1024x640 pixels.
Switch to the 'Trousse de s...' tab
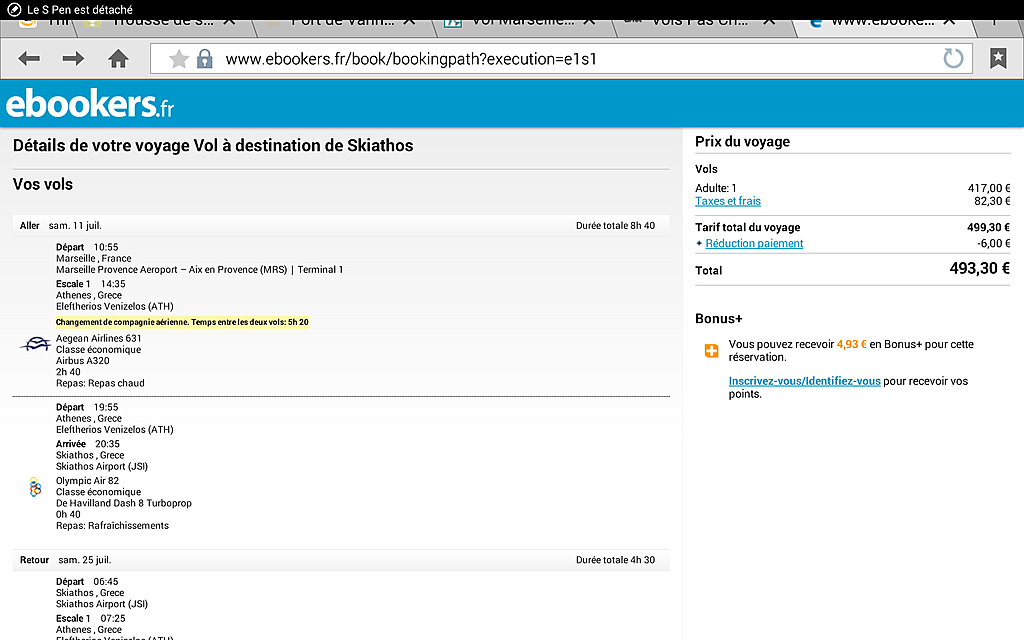(x=163, y=22)
